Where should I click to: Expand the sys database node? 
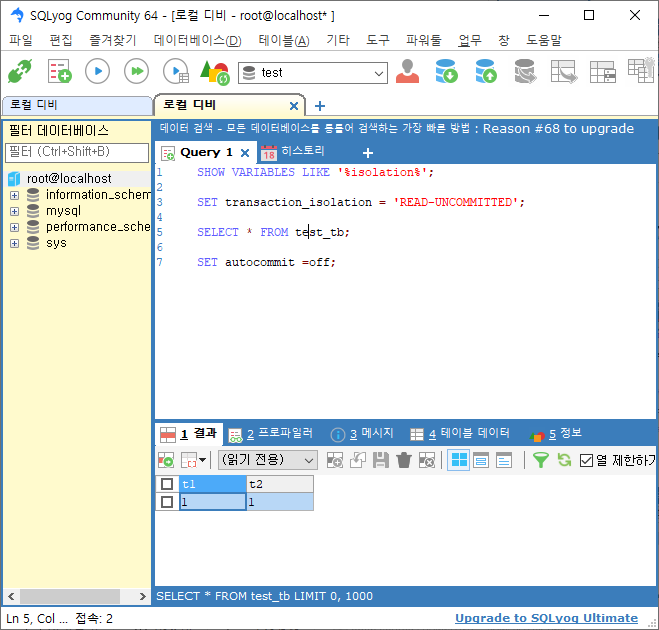(x=15, y=243)
